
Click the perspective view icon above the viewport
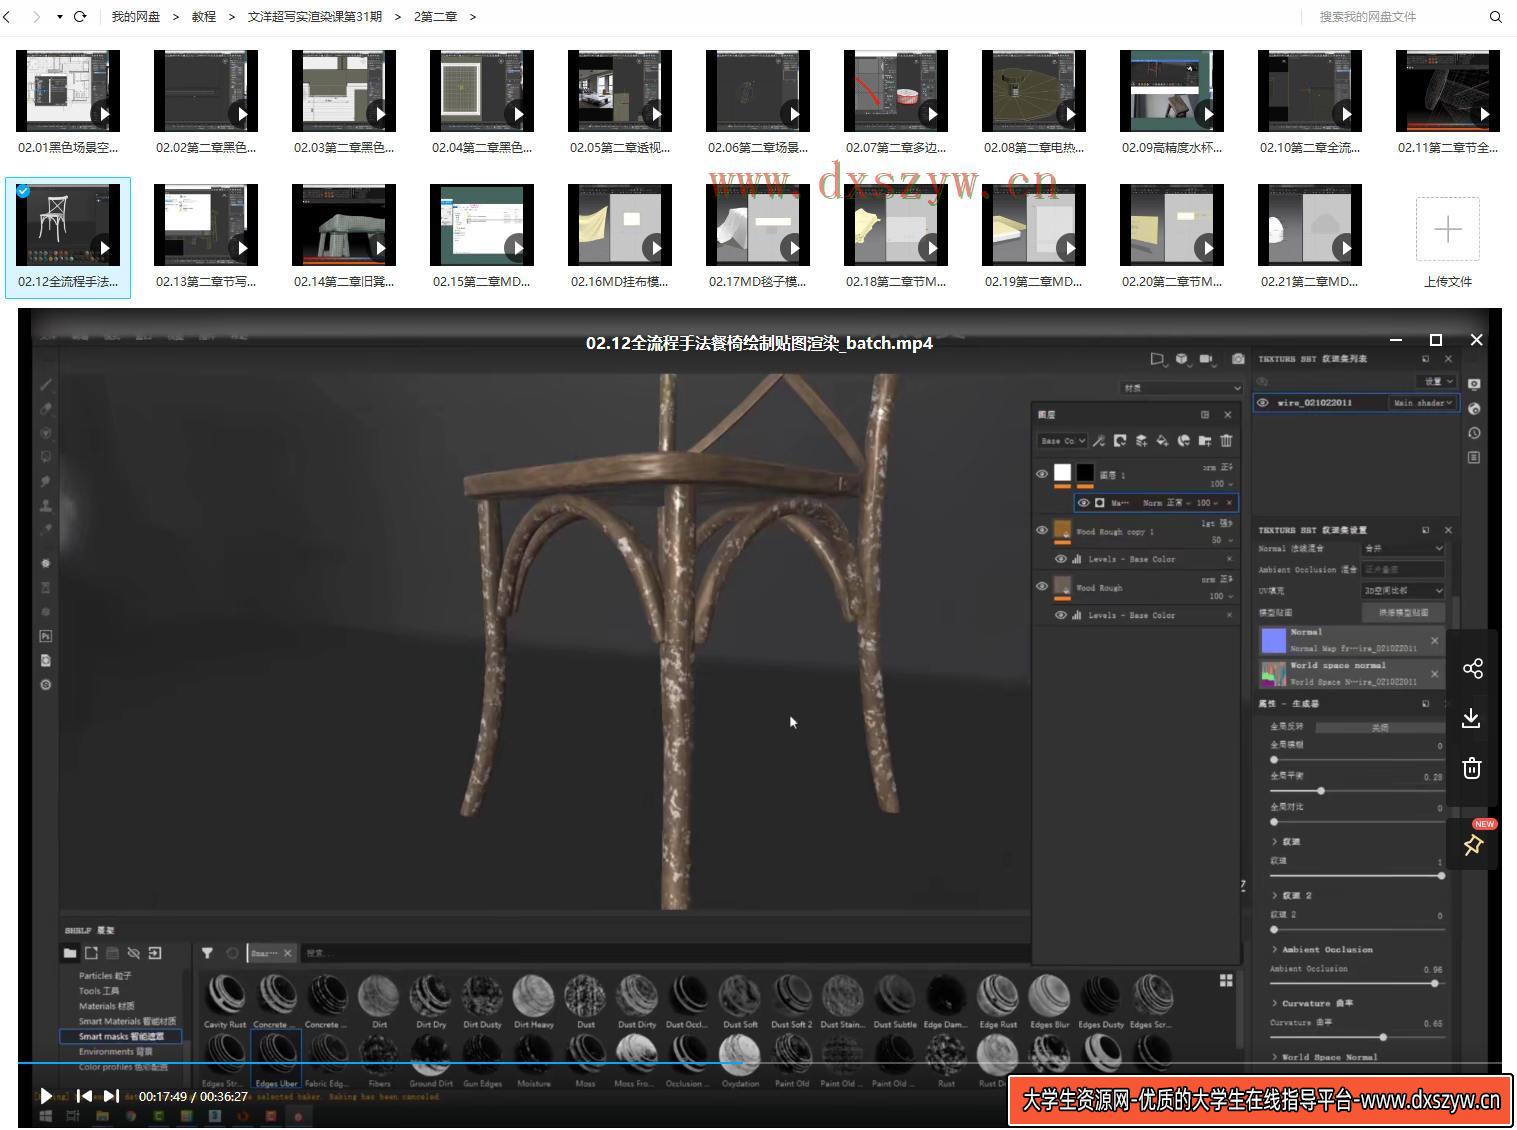click(1157, 359)
